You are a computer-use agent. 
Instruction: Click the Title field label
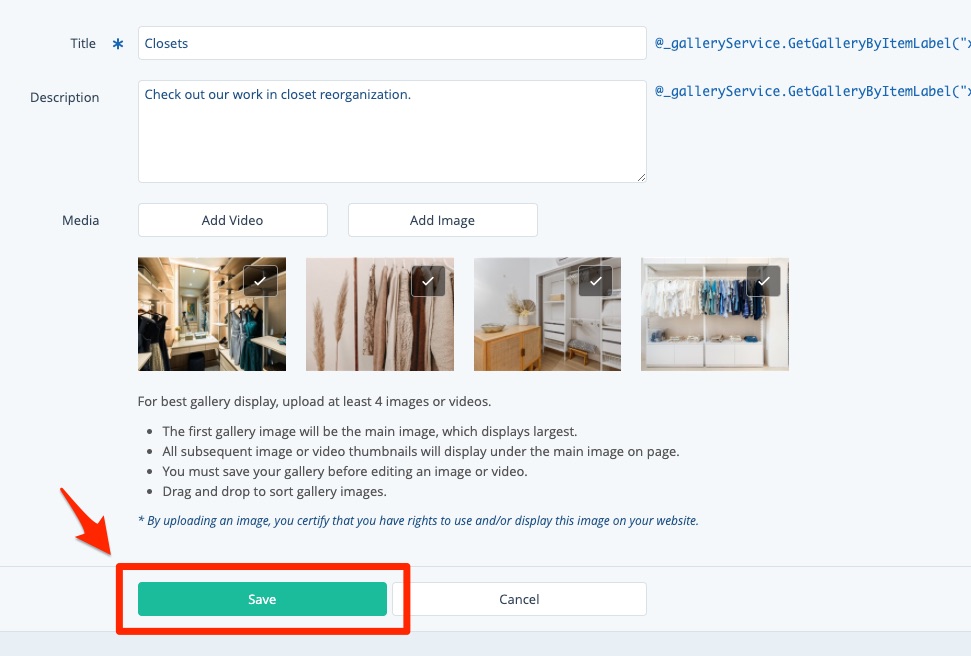(83, 43)
